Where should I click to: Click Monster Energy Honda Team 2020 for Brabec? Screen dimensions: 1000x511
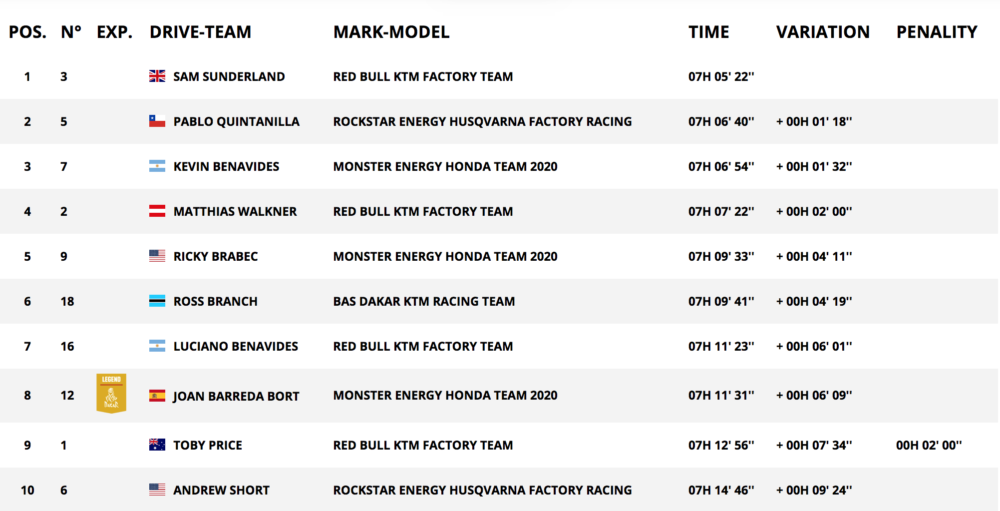point(445,256)
